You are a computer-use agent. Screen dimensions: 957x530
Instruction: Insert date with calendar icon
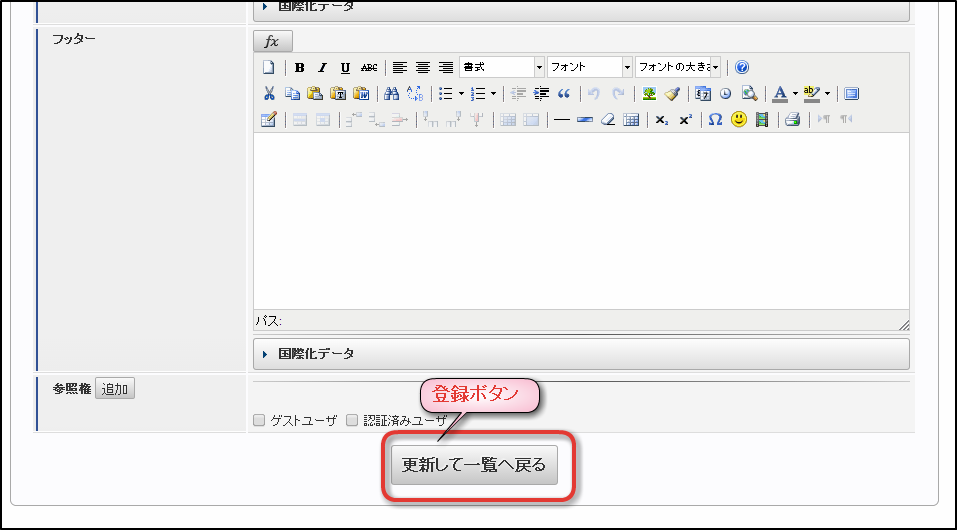tap(703, 93)
